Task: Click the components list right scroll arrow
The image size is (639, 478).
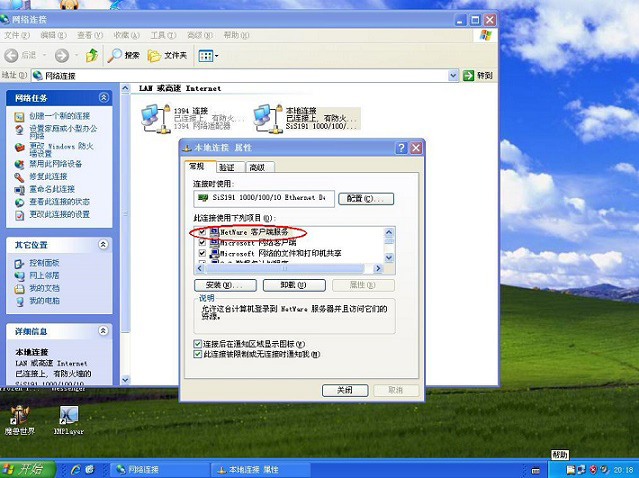Action: [x=379, y=268]
